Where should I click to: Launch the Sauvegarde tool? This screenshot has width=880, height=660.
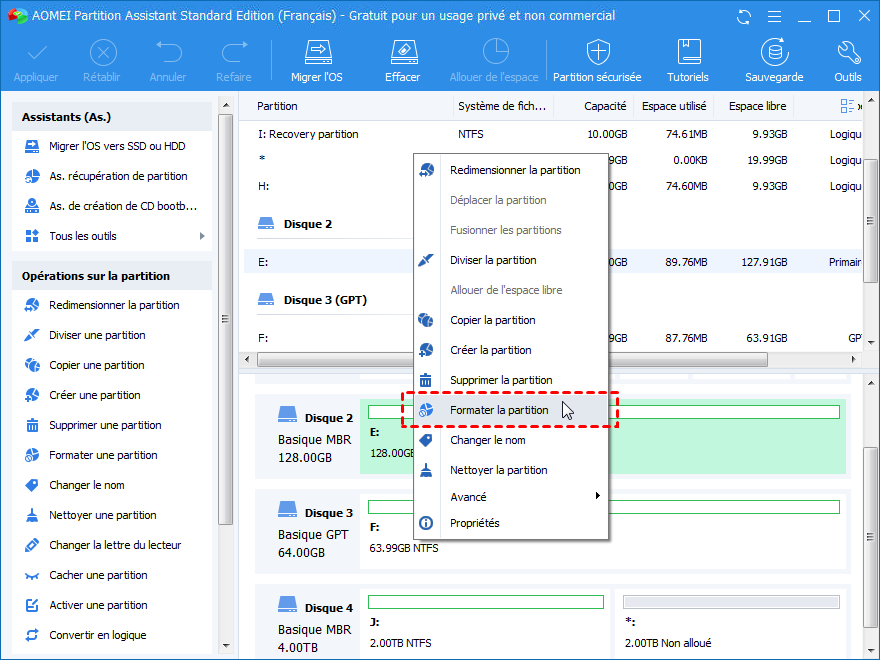pyautogui.click(x=774, y=61)
